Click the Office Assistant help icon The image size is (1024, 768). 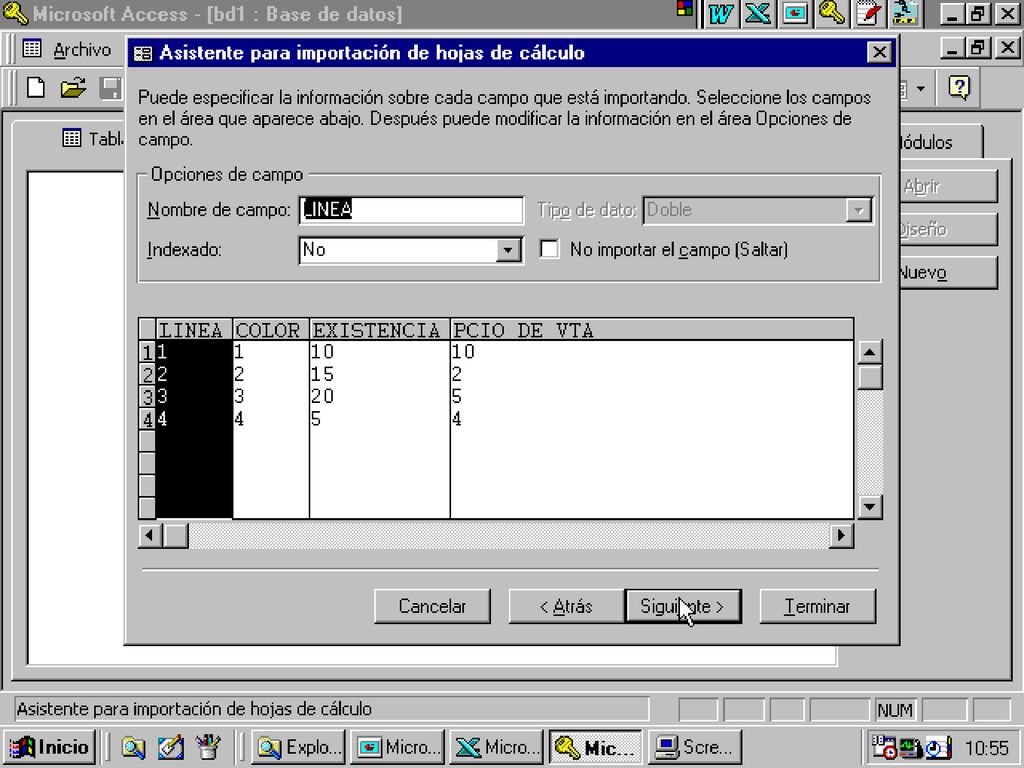pyautogui.click(x=959, y=88)
